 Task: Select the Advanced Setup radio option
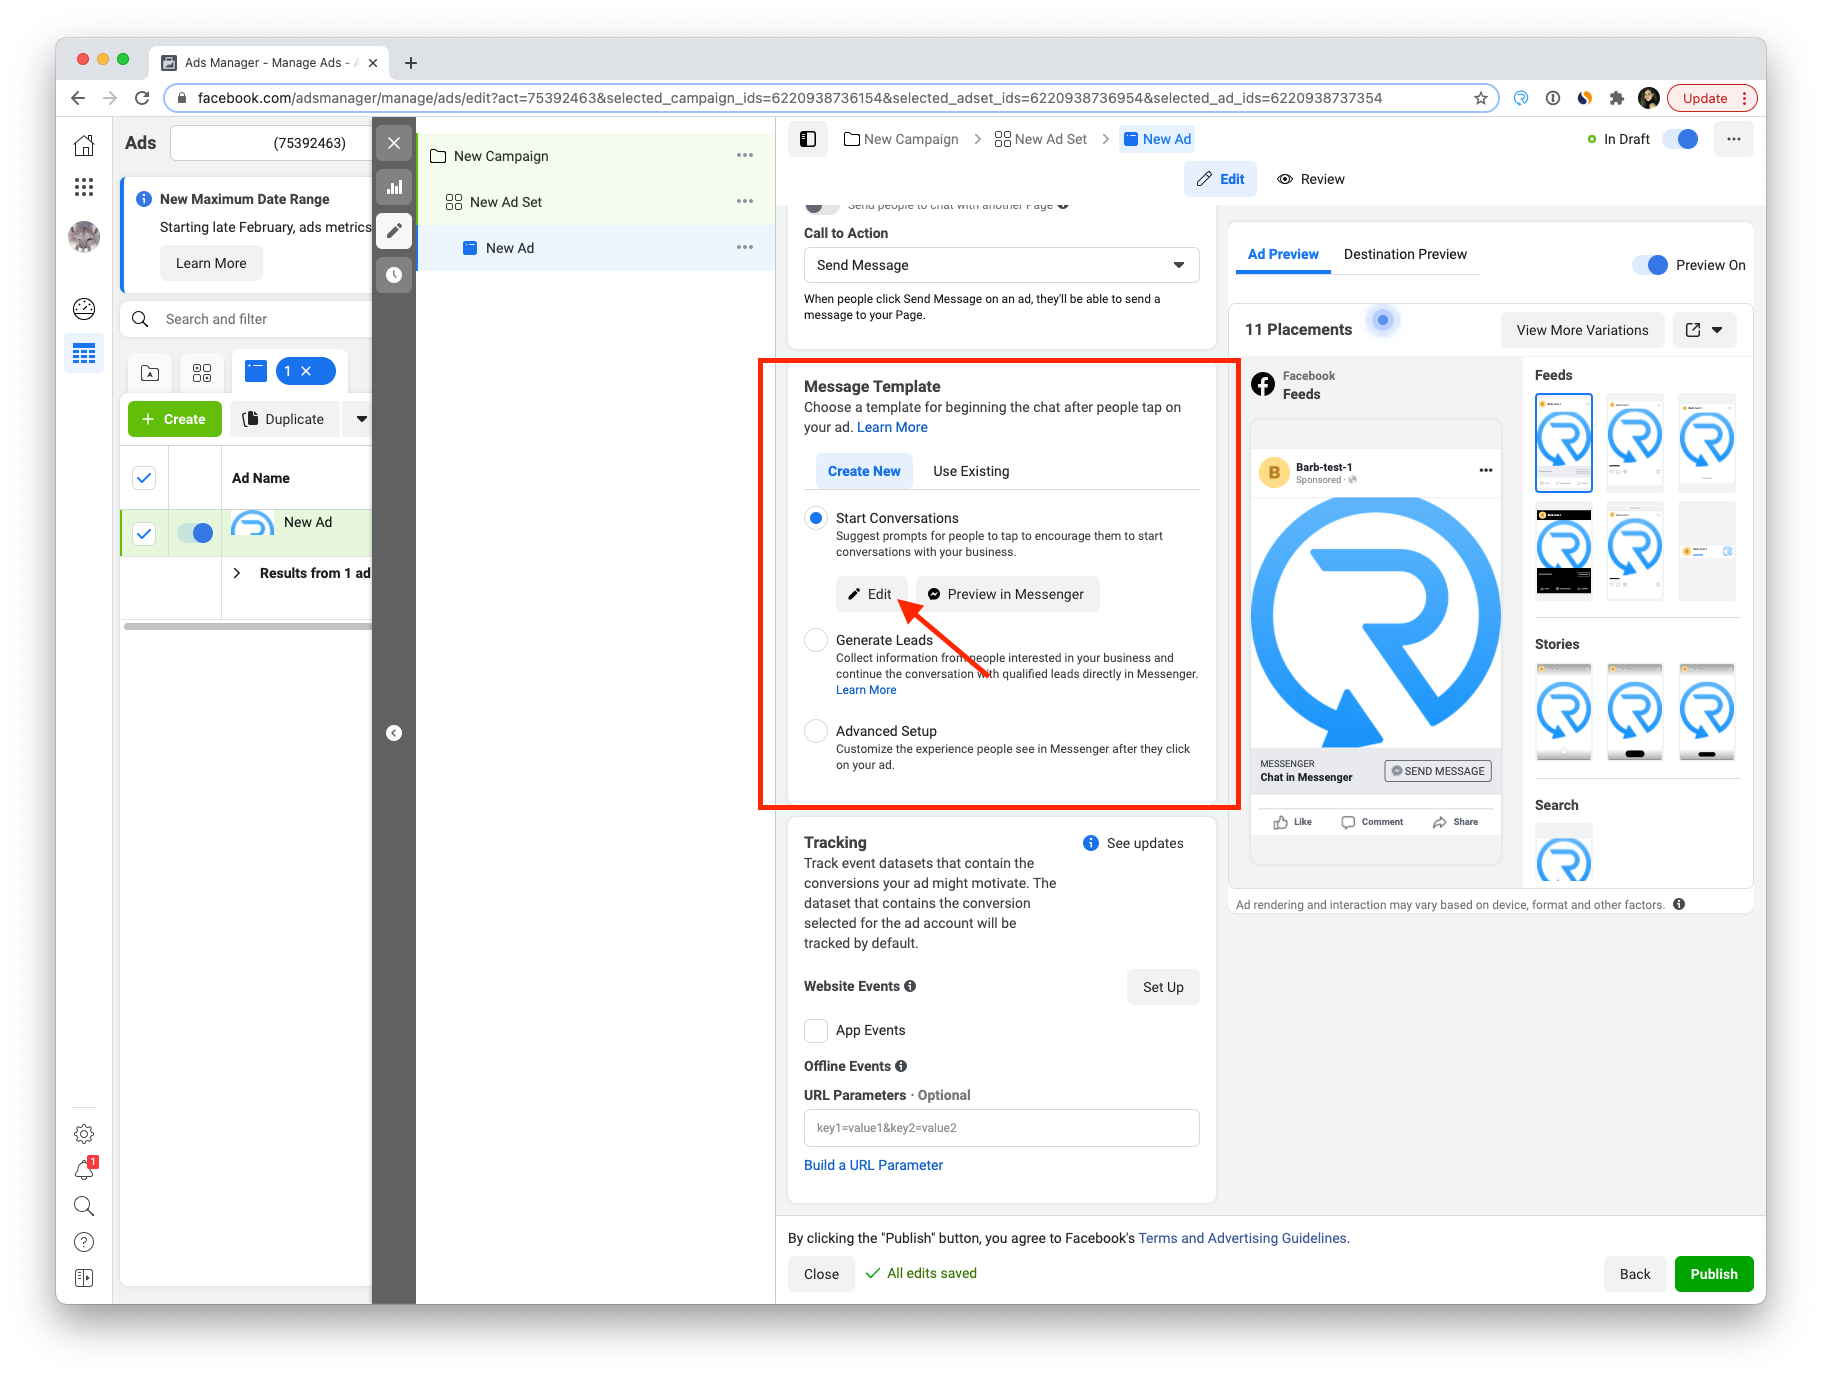pyautogui.click(x=816, y=731)
